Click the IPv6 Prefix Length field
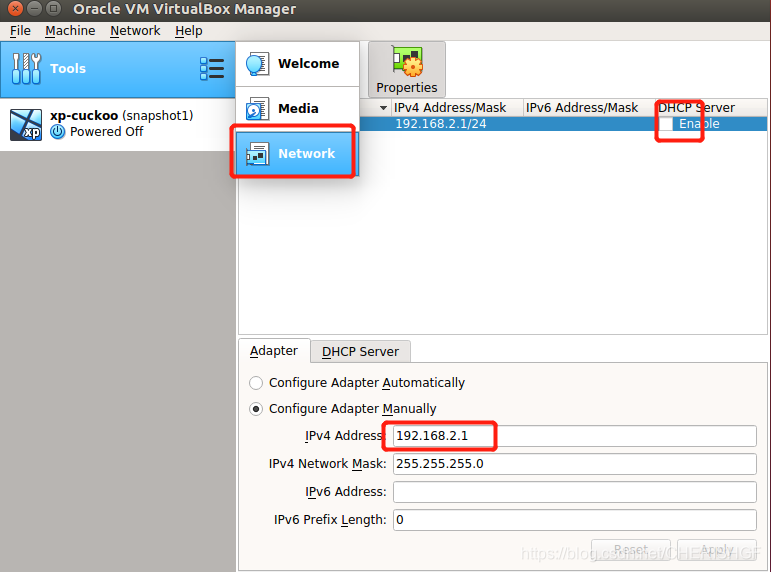The width and height of the screenshot is (771, 572). coord(574,520)
